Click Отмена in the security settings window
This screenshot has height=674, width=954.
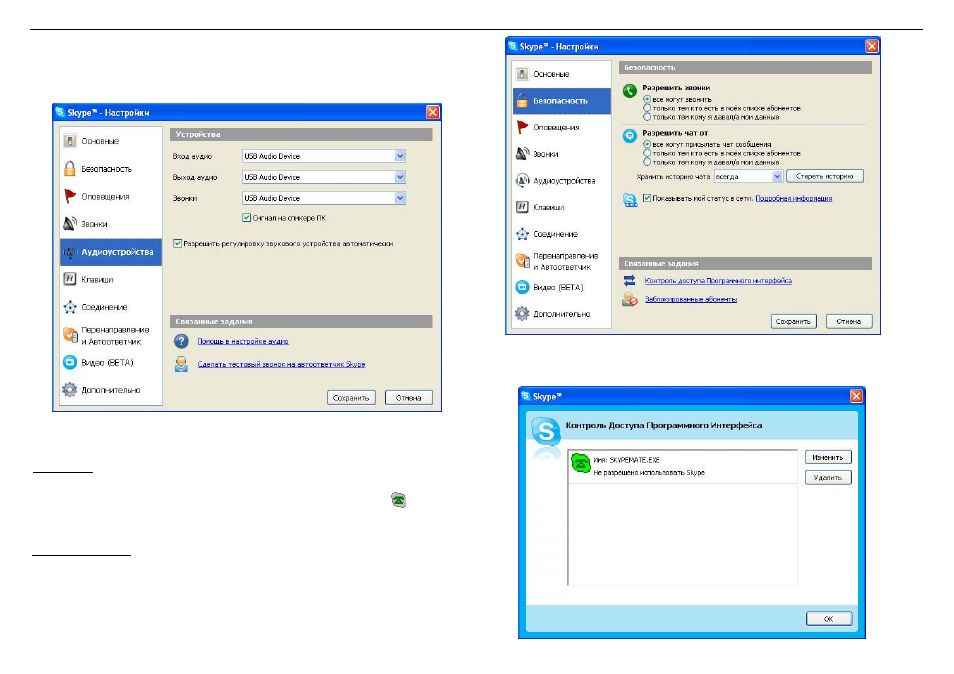pos(849,321)
